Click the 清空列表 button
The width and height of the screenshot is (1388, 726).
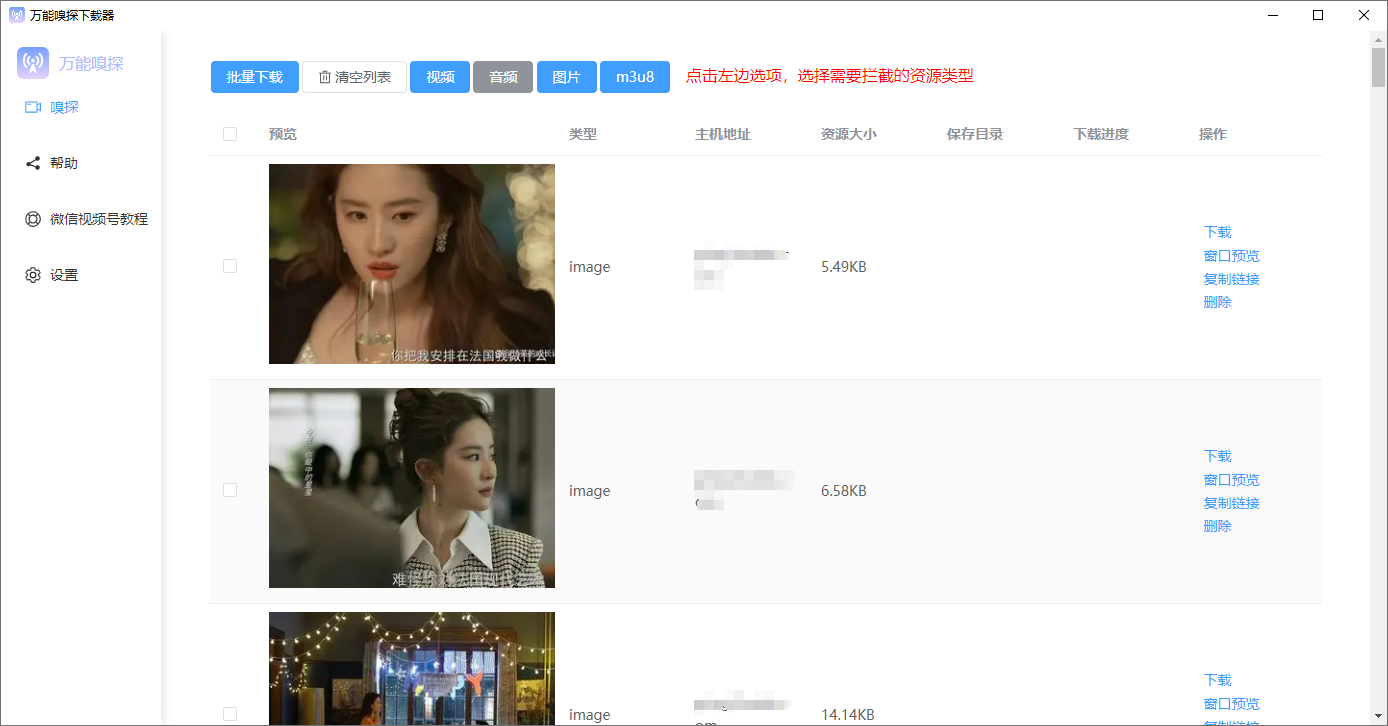354,77
